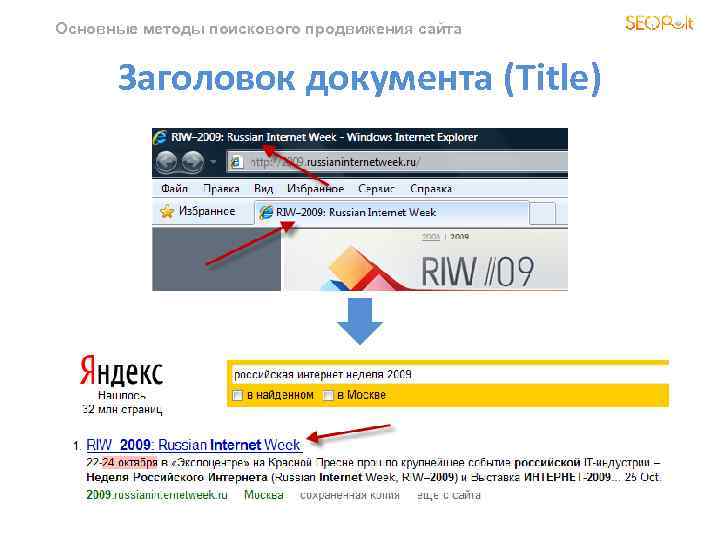The height and width of the screenshot is (540, 720).
Task: Open the Файл menu
Action: pyautogui.click(x=174, y=188)
